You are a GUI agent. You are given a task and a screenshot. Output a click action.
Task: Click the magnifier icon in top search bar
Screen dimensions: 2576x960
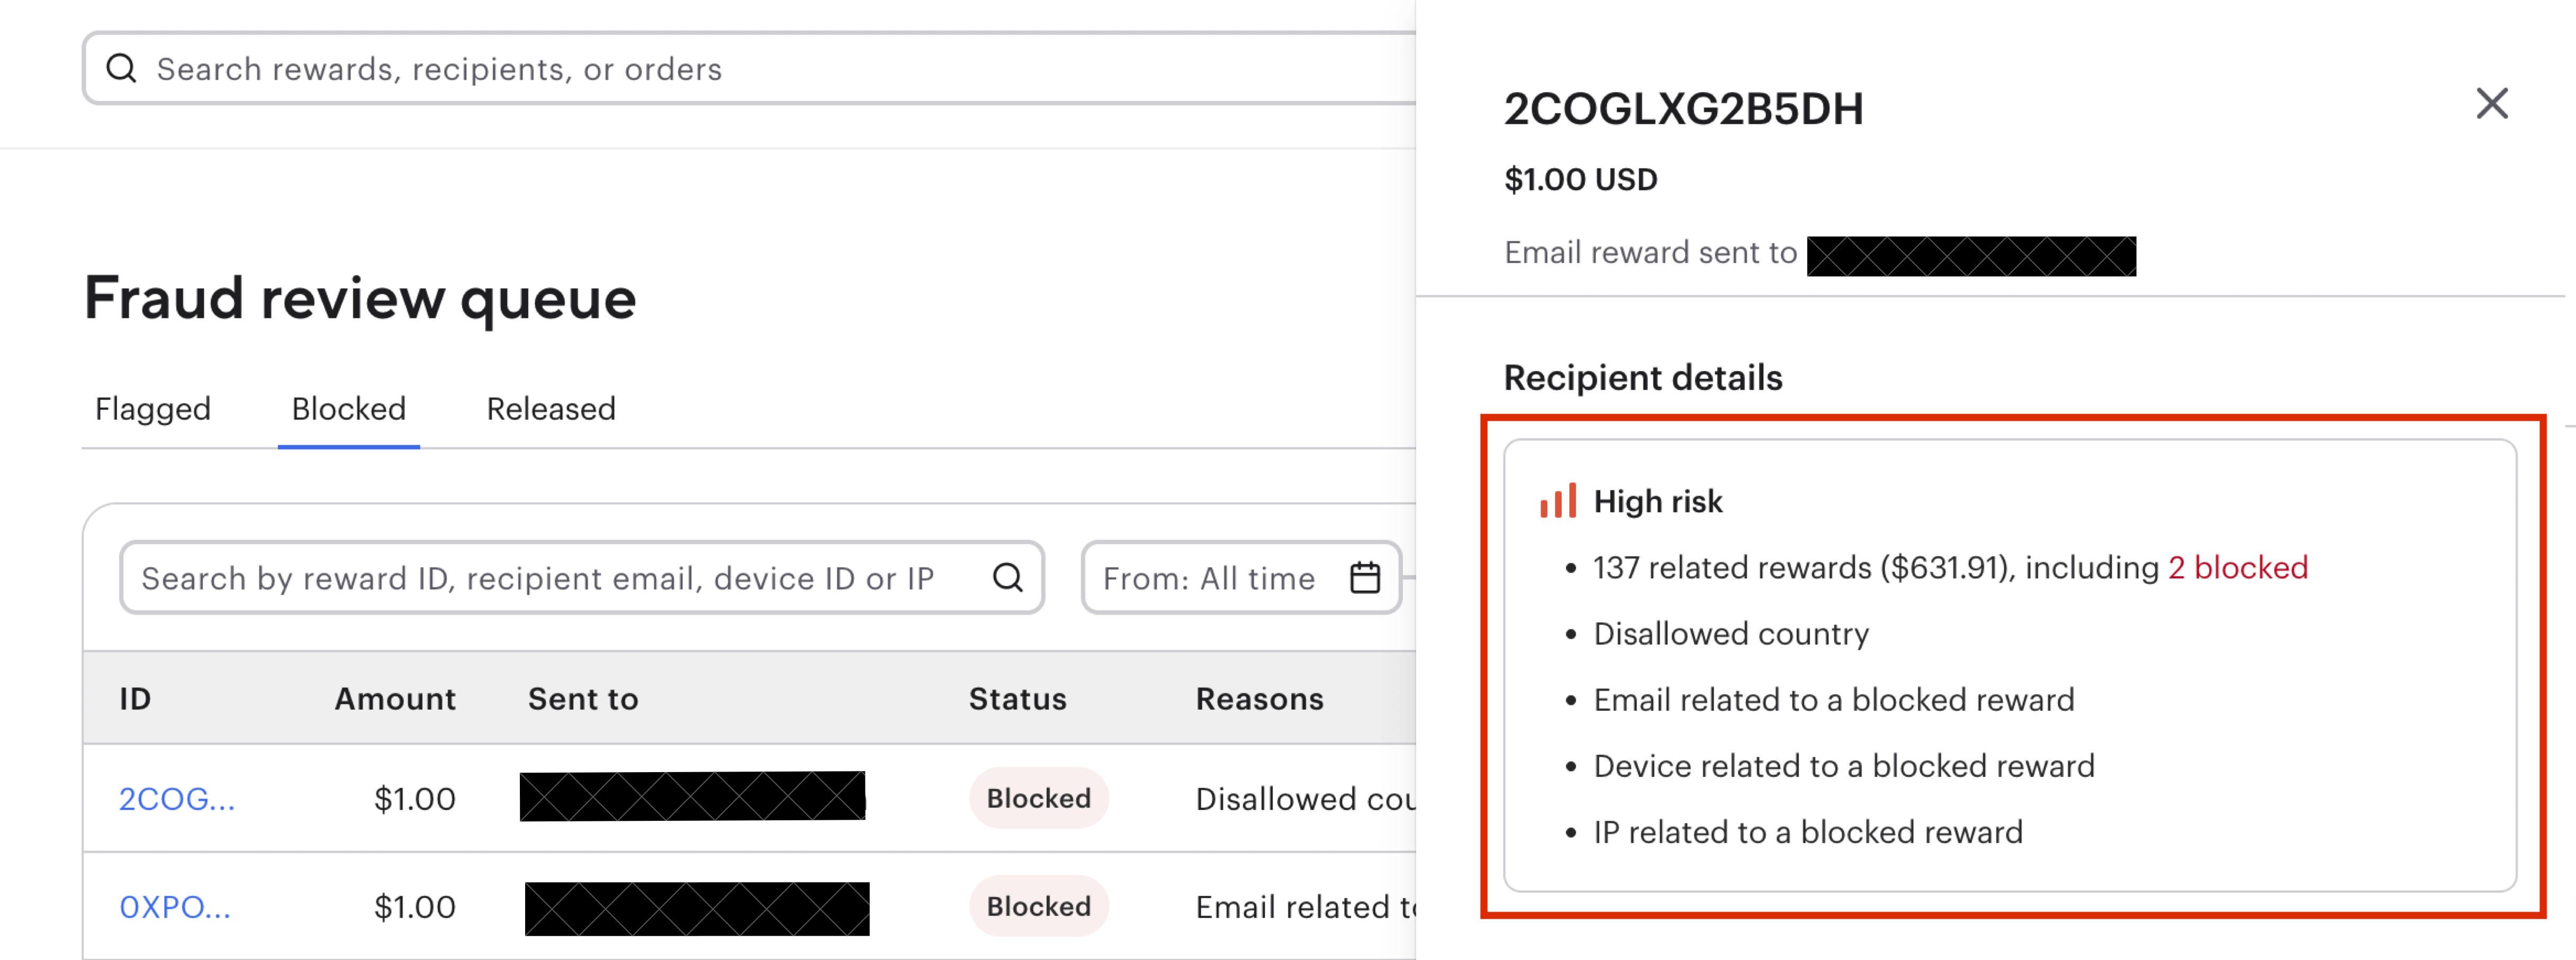tap(121, 68)
